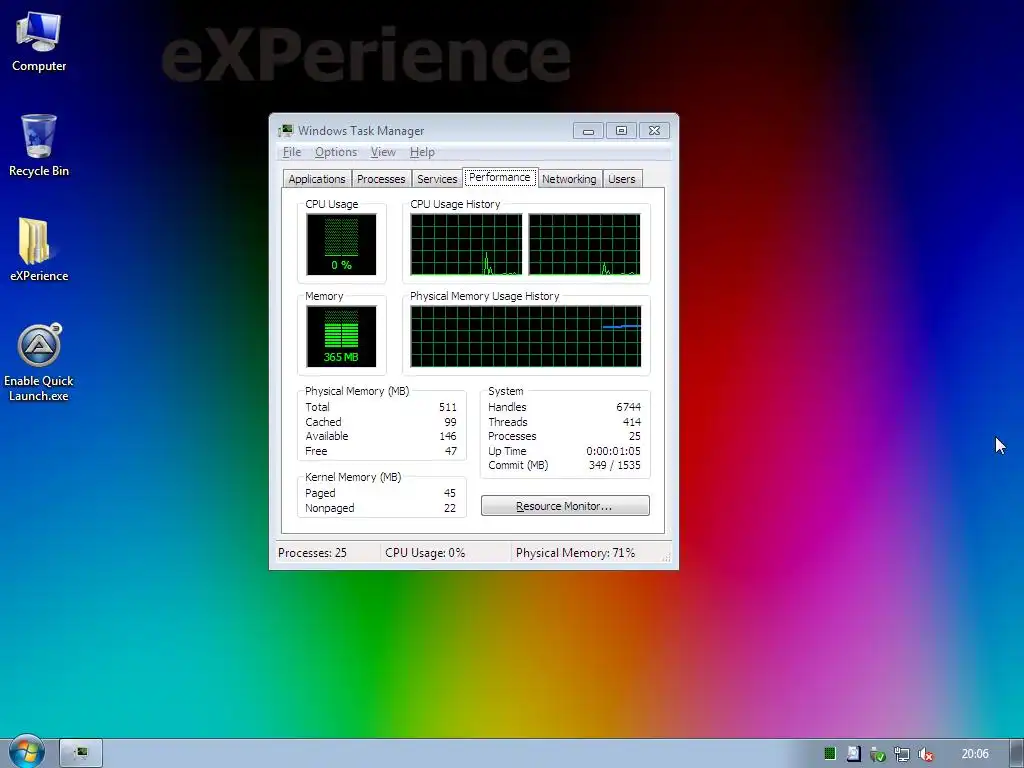Open the Options menu
The image size is (1024, 768).
click(336, 152)
